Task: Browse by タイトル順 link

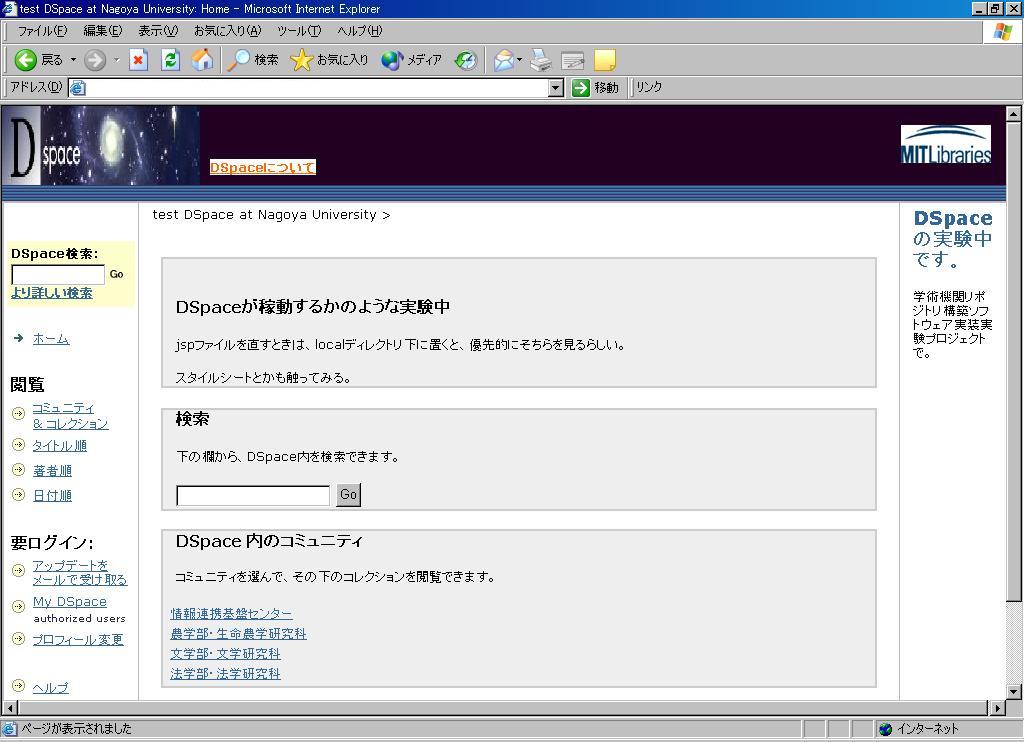Action: (59, 446)
